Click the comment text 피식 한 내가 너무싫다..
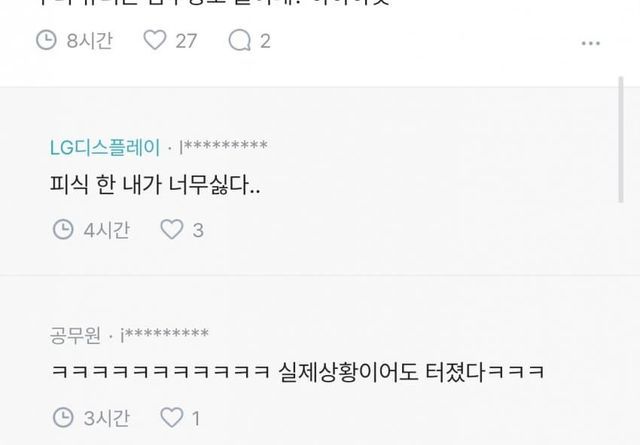Image resolution: width=640 pixels, height=445 pixels. pyautogui.click(x=155, y=185)
